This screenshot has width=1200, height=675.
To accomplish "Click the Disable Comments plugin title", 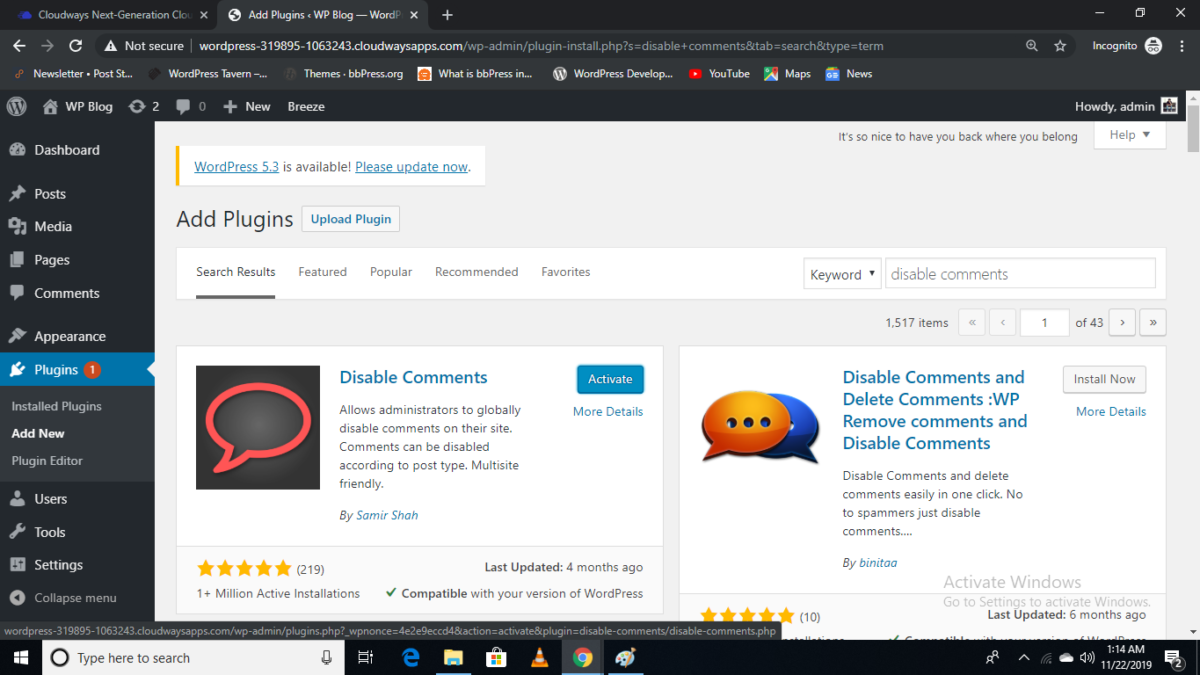I will [x=413, y=377].
